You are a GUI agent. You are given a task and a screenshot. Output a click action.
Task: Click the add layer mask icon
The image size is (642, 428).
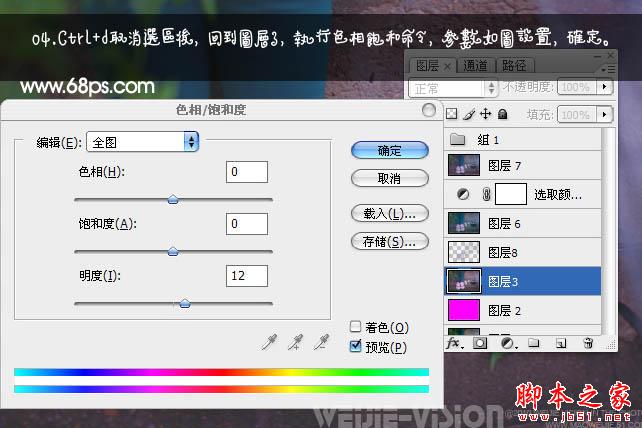coord(480,343)
